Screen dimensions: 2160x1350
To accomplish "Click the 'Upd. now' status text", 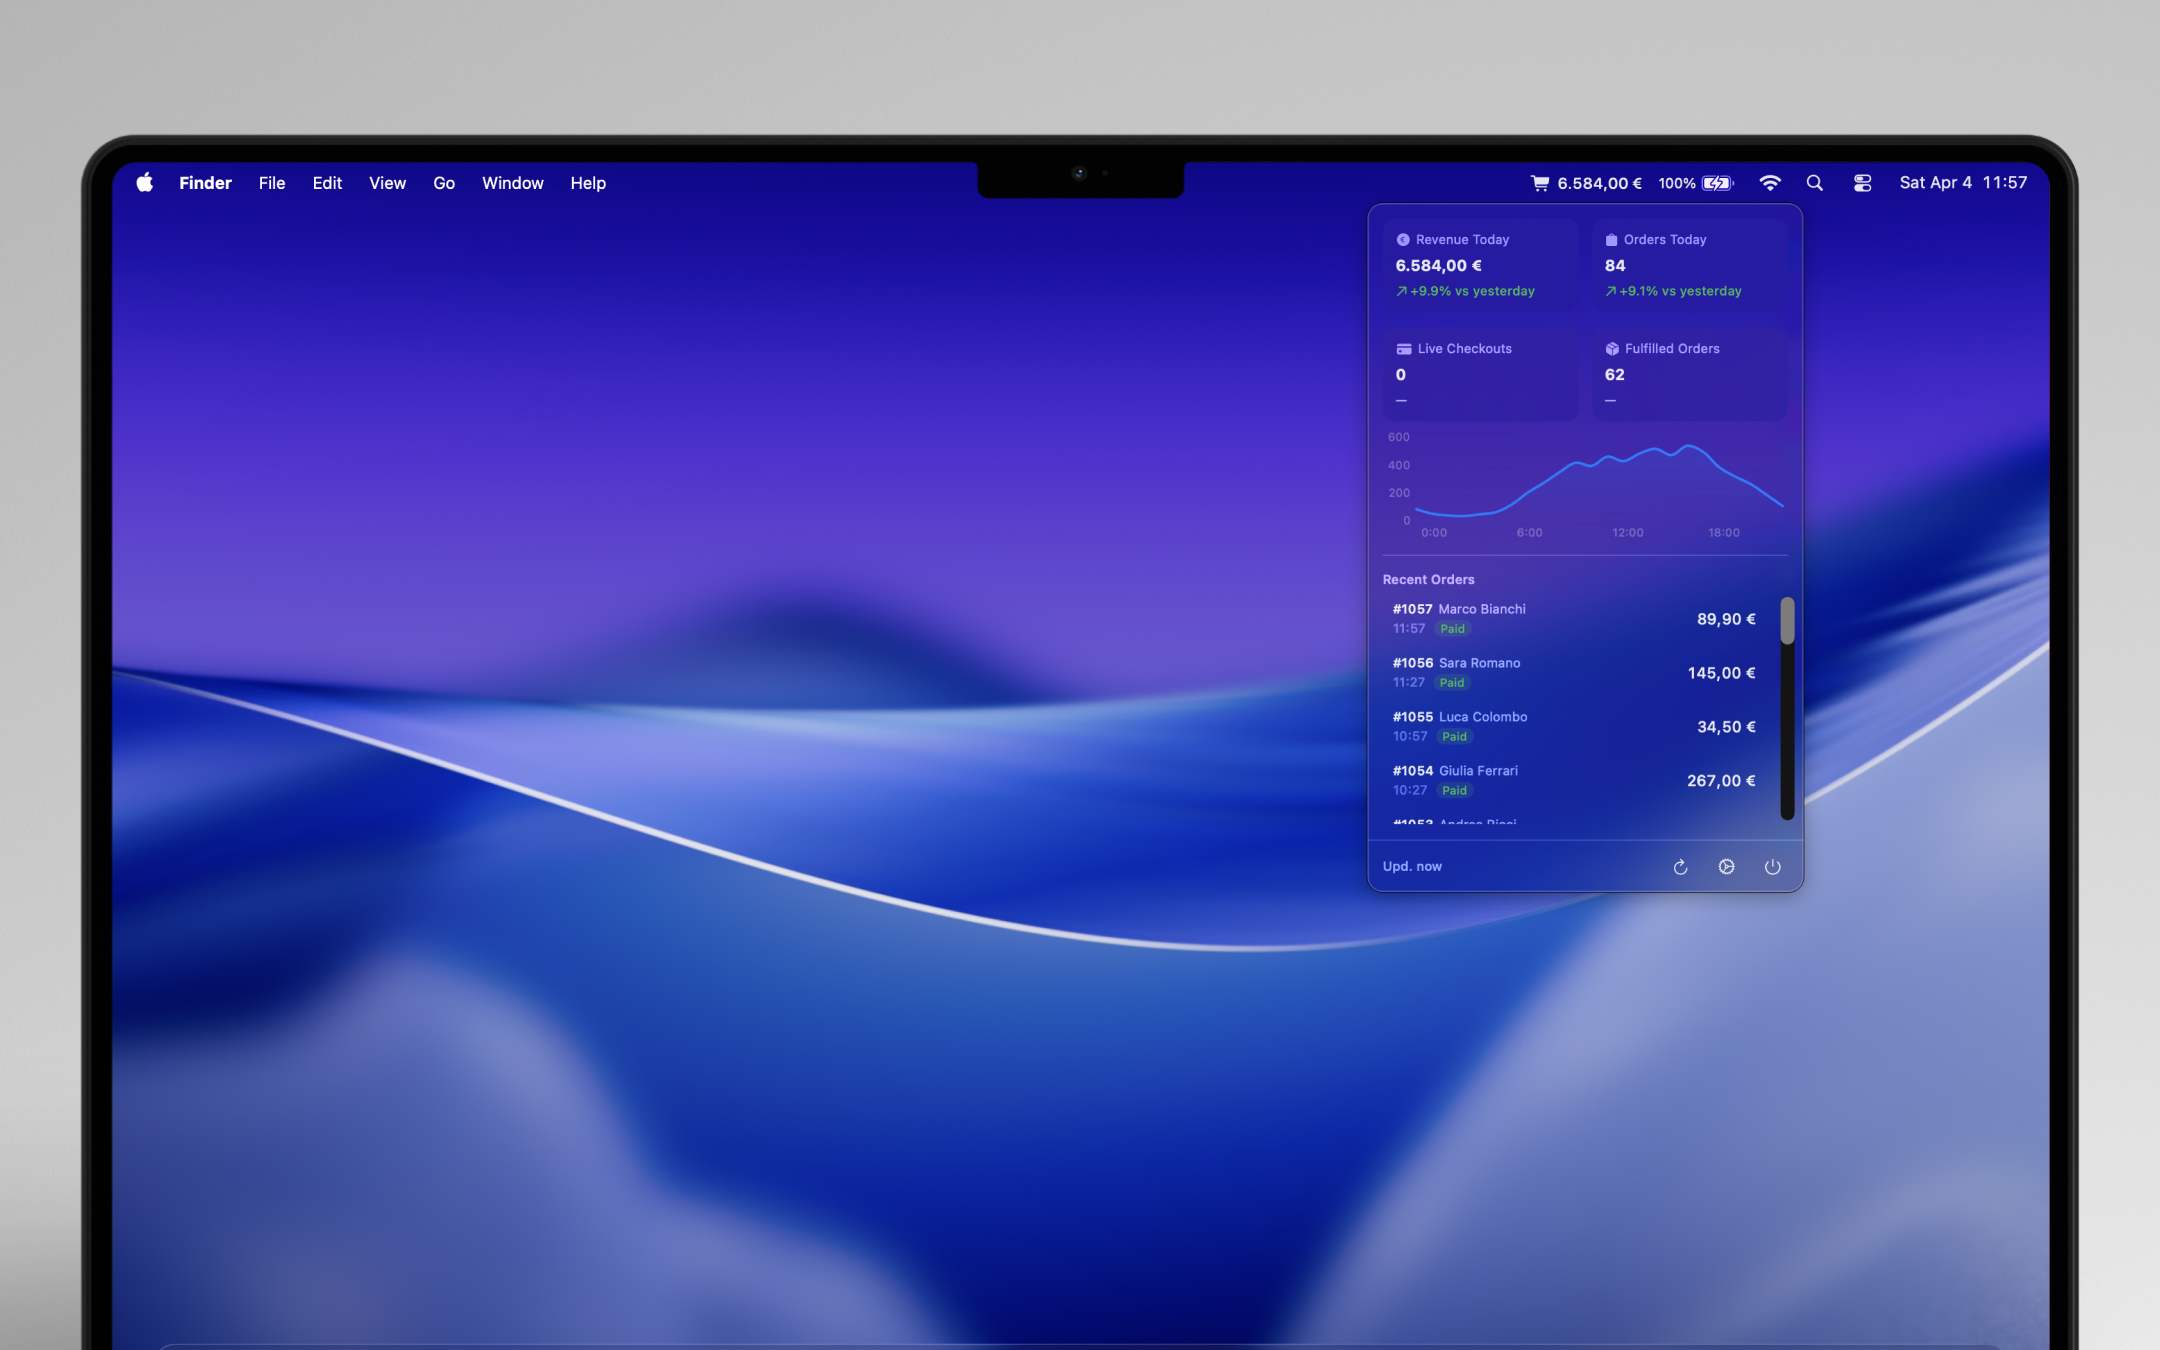I will tap(1412, 867).
